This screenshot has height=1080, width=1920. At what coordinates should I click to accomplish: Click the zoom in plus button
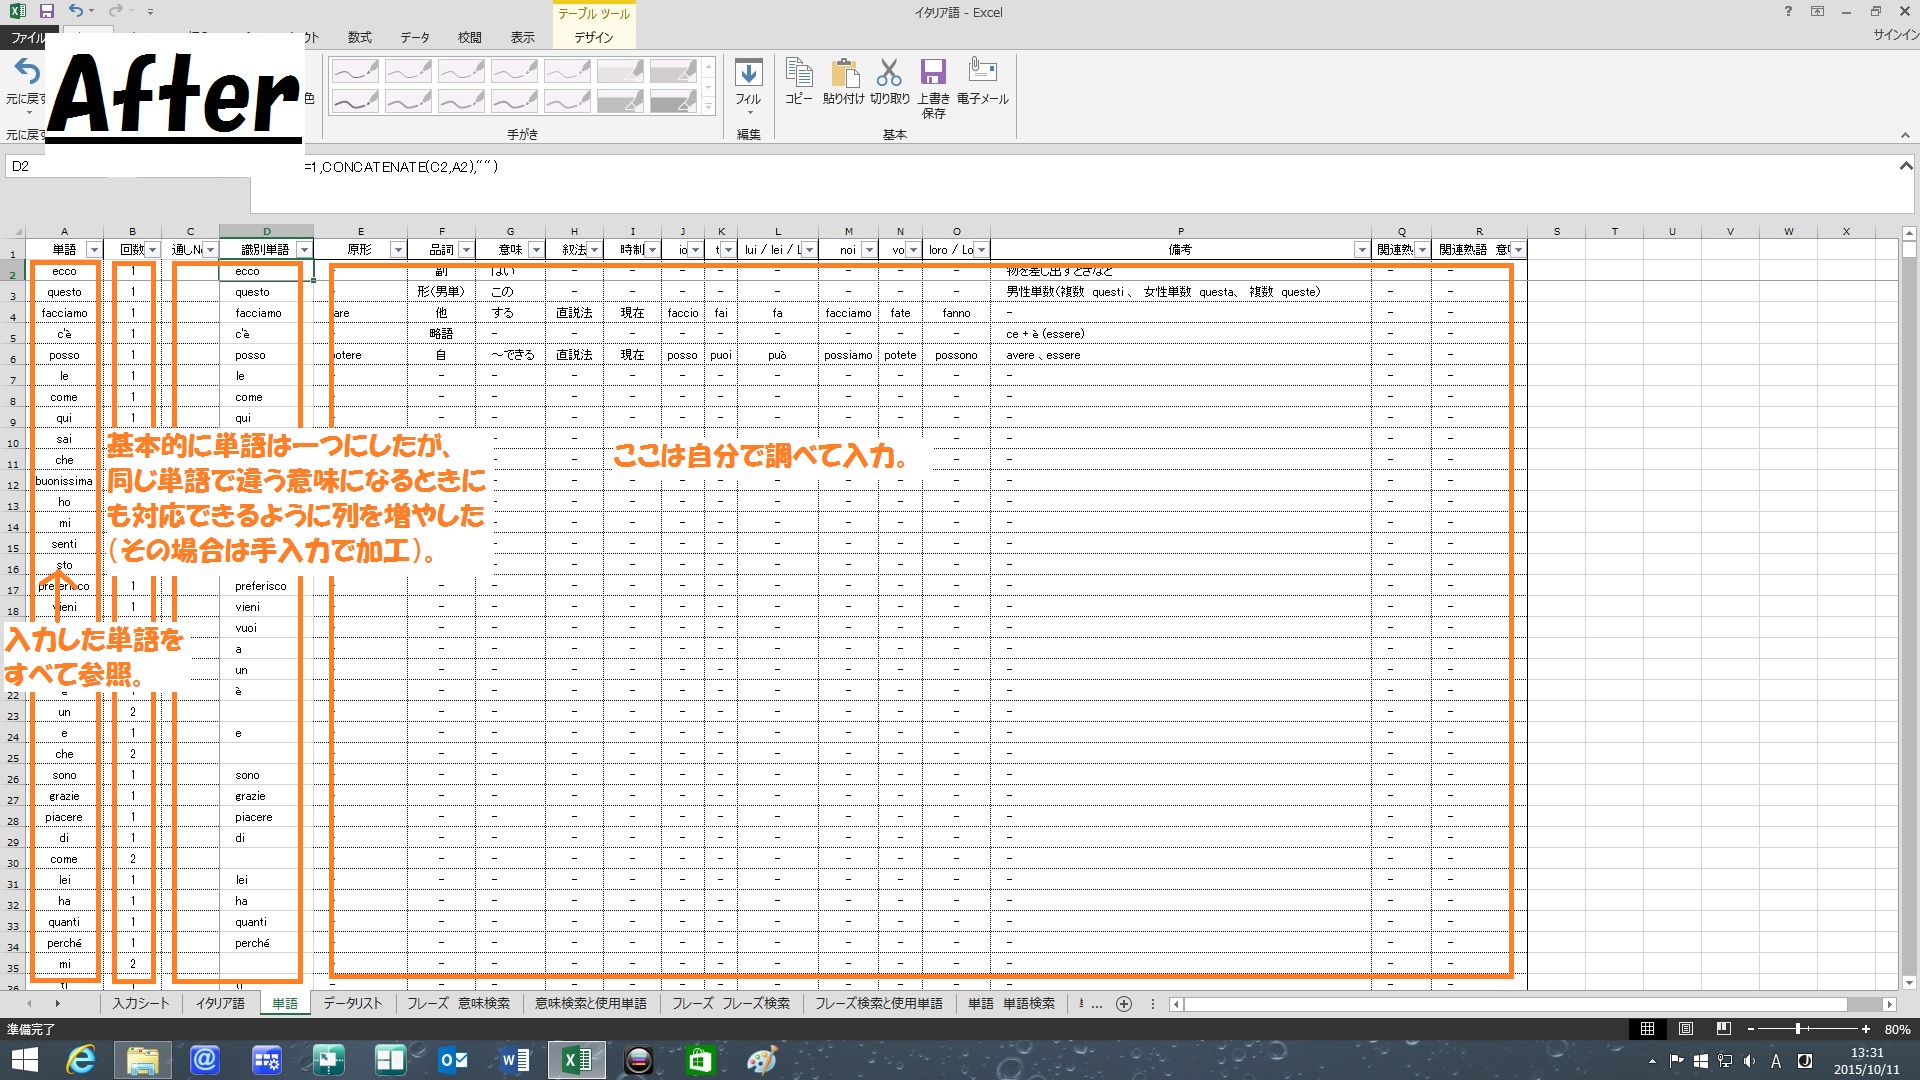(1866, 1029)
